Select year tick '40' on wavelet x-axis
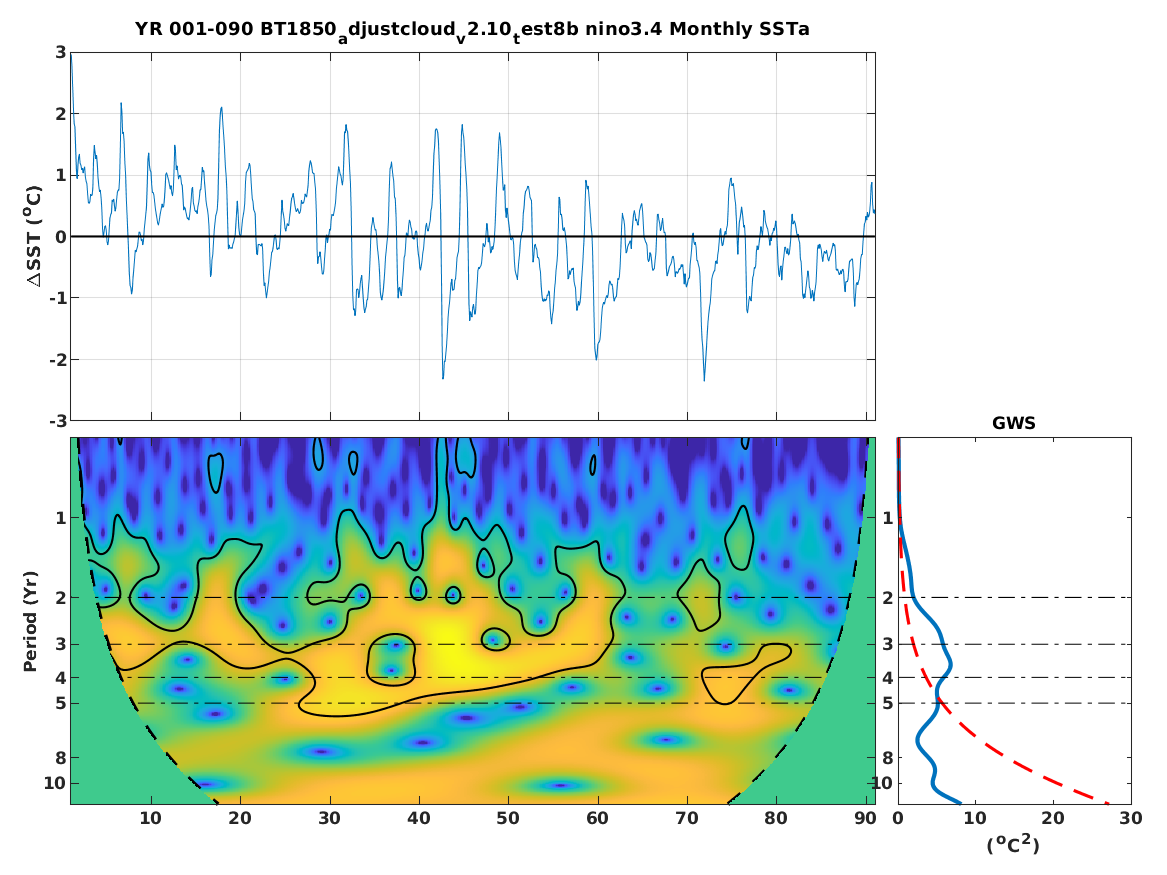The width and height of the screenshot is (1167, 875). [418, 818]
